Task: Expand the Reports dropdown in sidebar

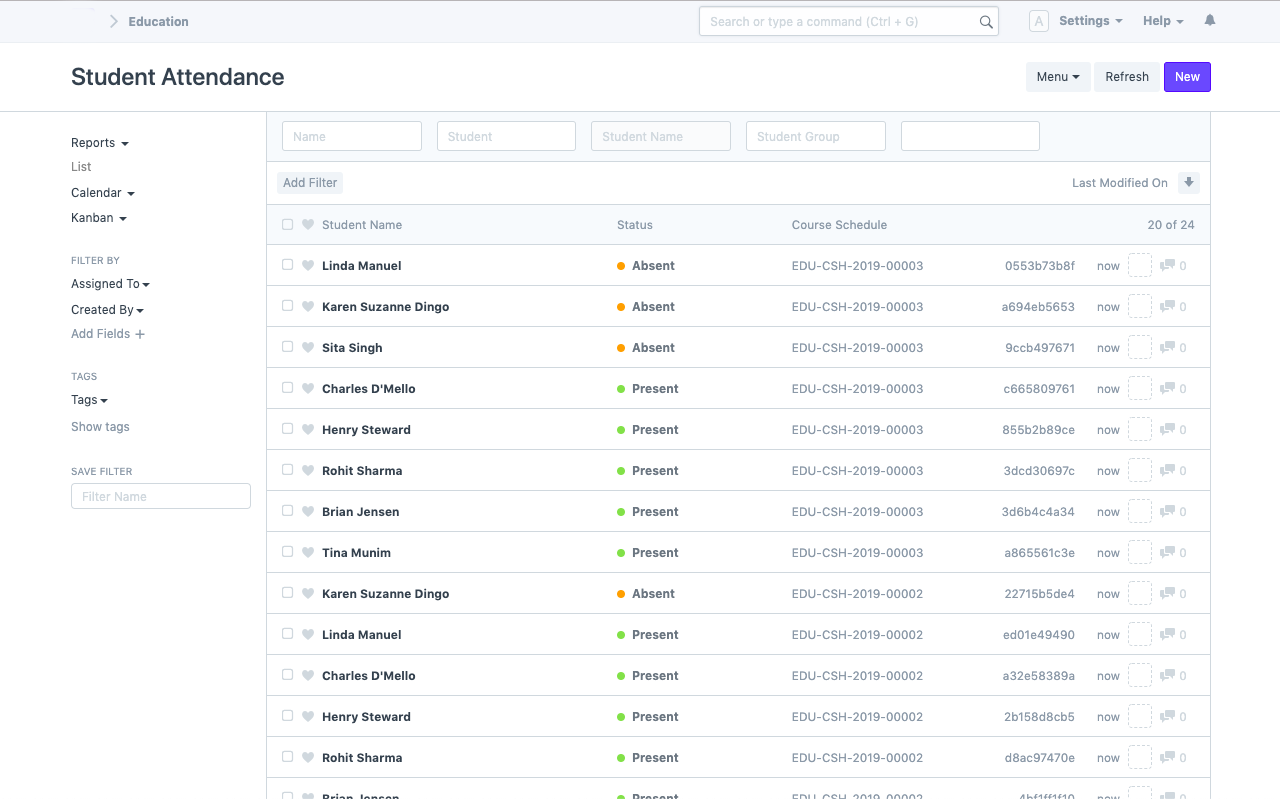Action: (x=100, y=143)
